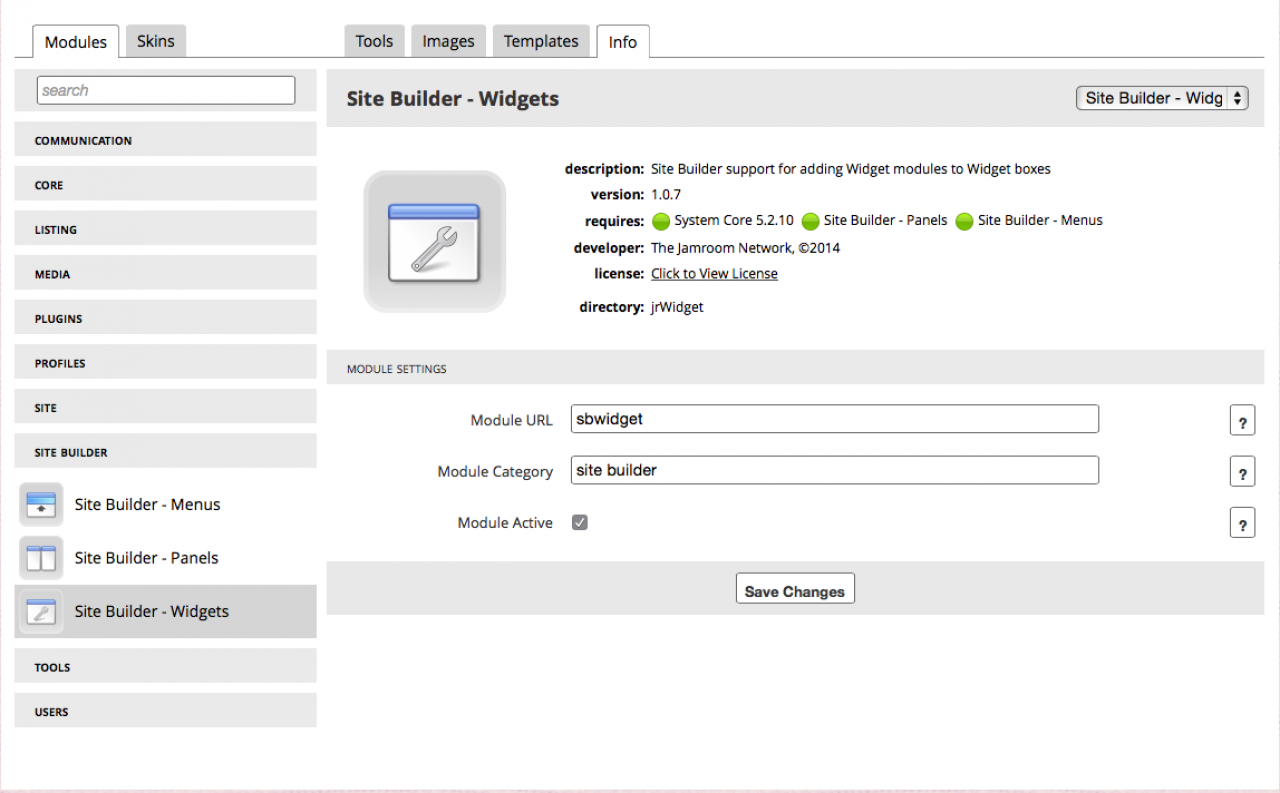This screenshot has width=1280, height=793.
Task: Click the Site Builder - Widgets sidebar icon
Action: (41, 611)
